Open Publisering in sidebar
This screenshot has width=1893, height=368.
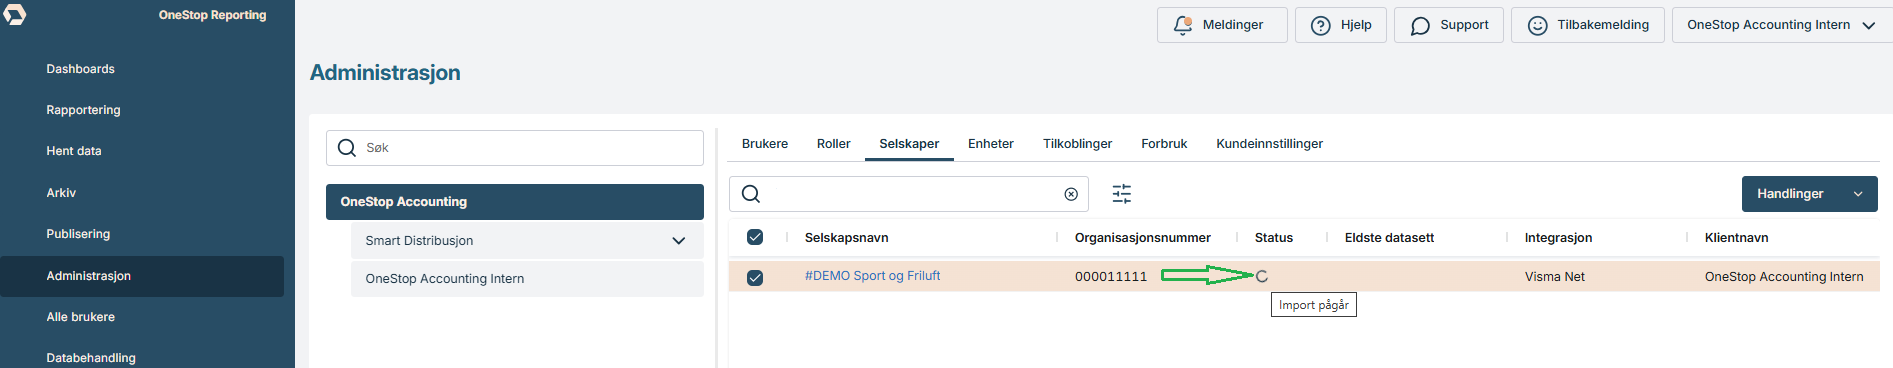[x=78, y=234]
